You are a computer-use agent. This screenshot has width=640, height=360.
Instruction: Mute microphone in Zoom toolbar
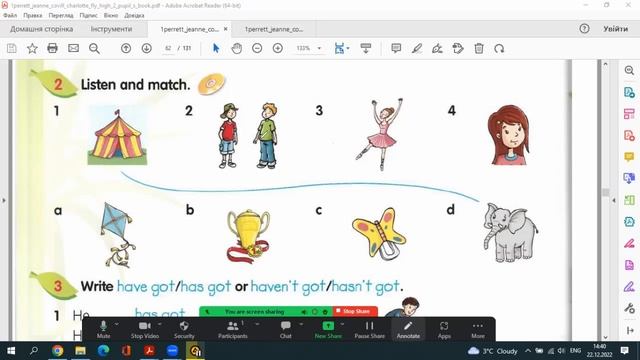point(103,329)
